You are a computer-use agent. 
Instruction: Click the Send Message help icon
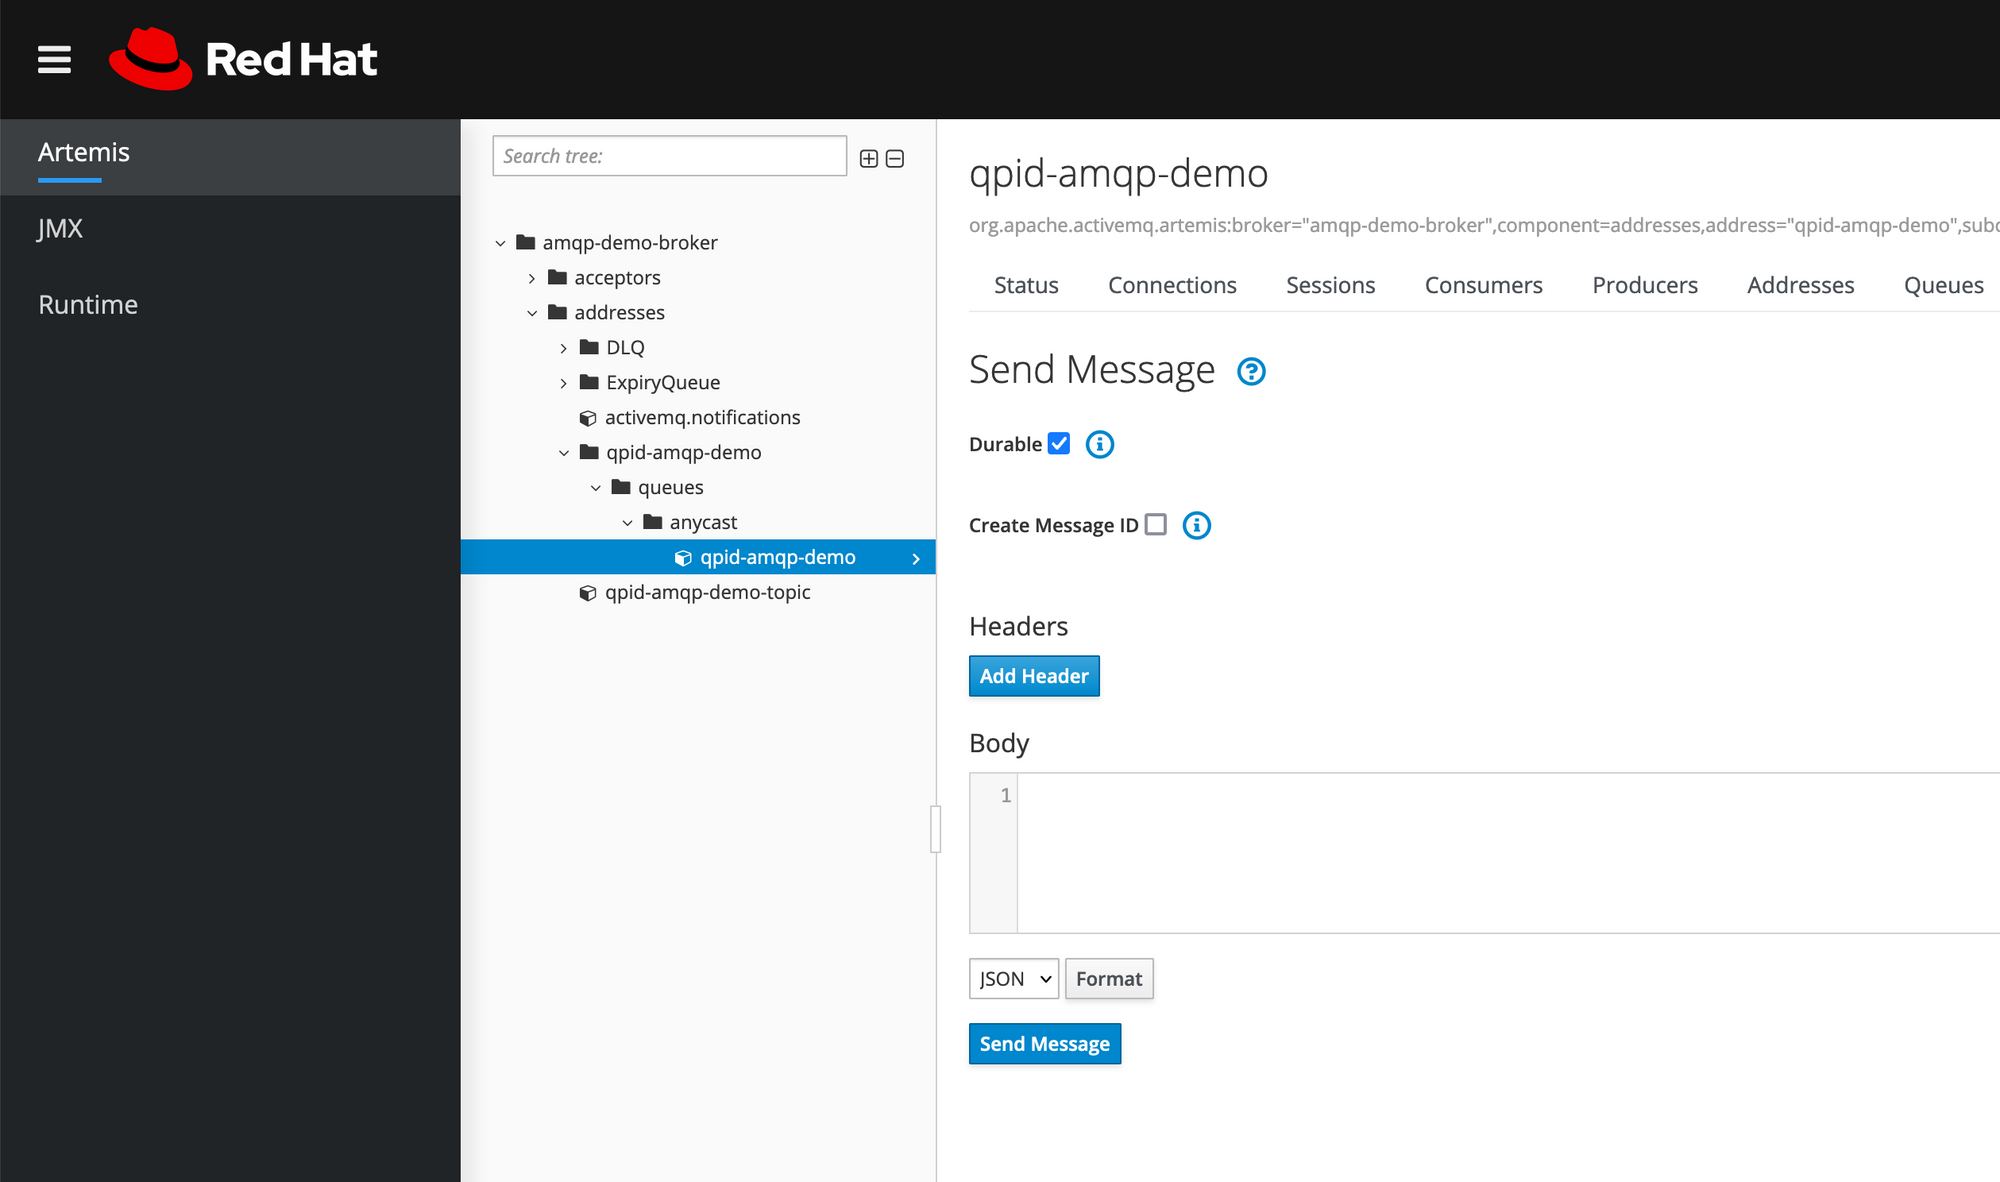(1252, 371)
